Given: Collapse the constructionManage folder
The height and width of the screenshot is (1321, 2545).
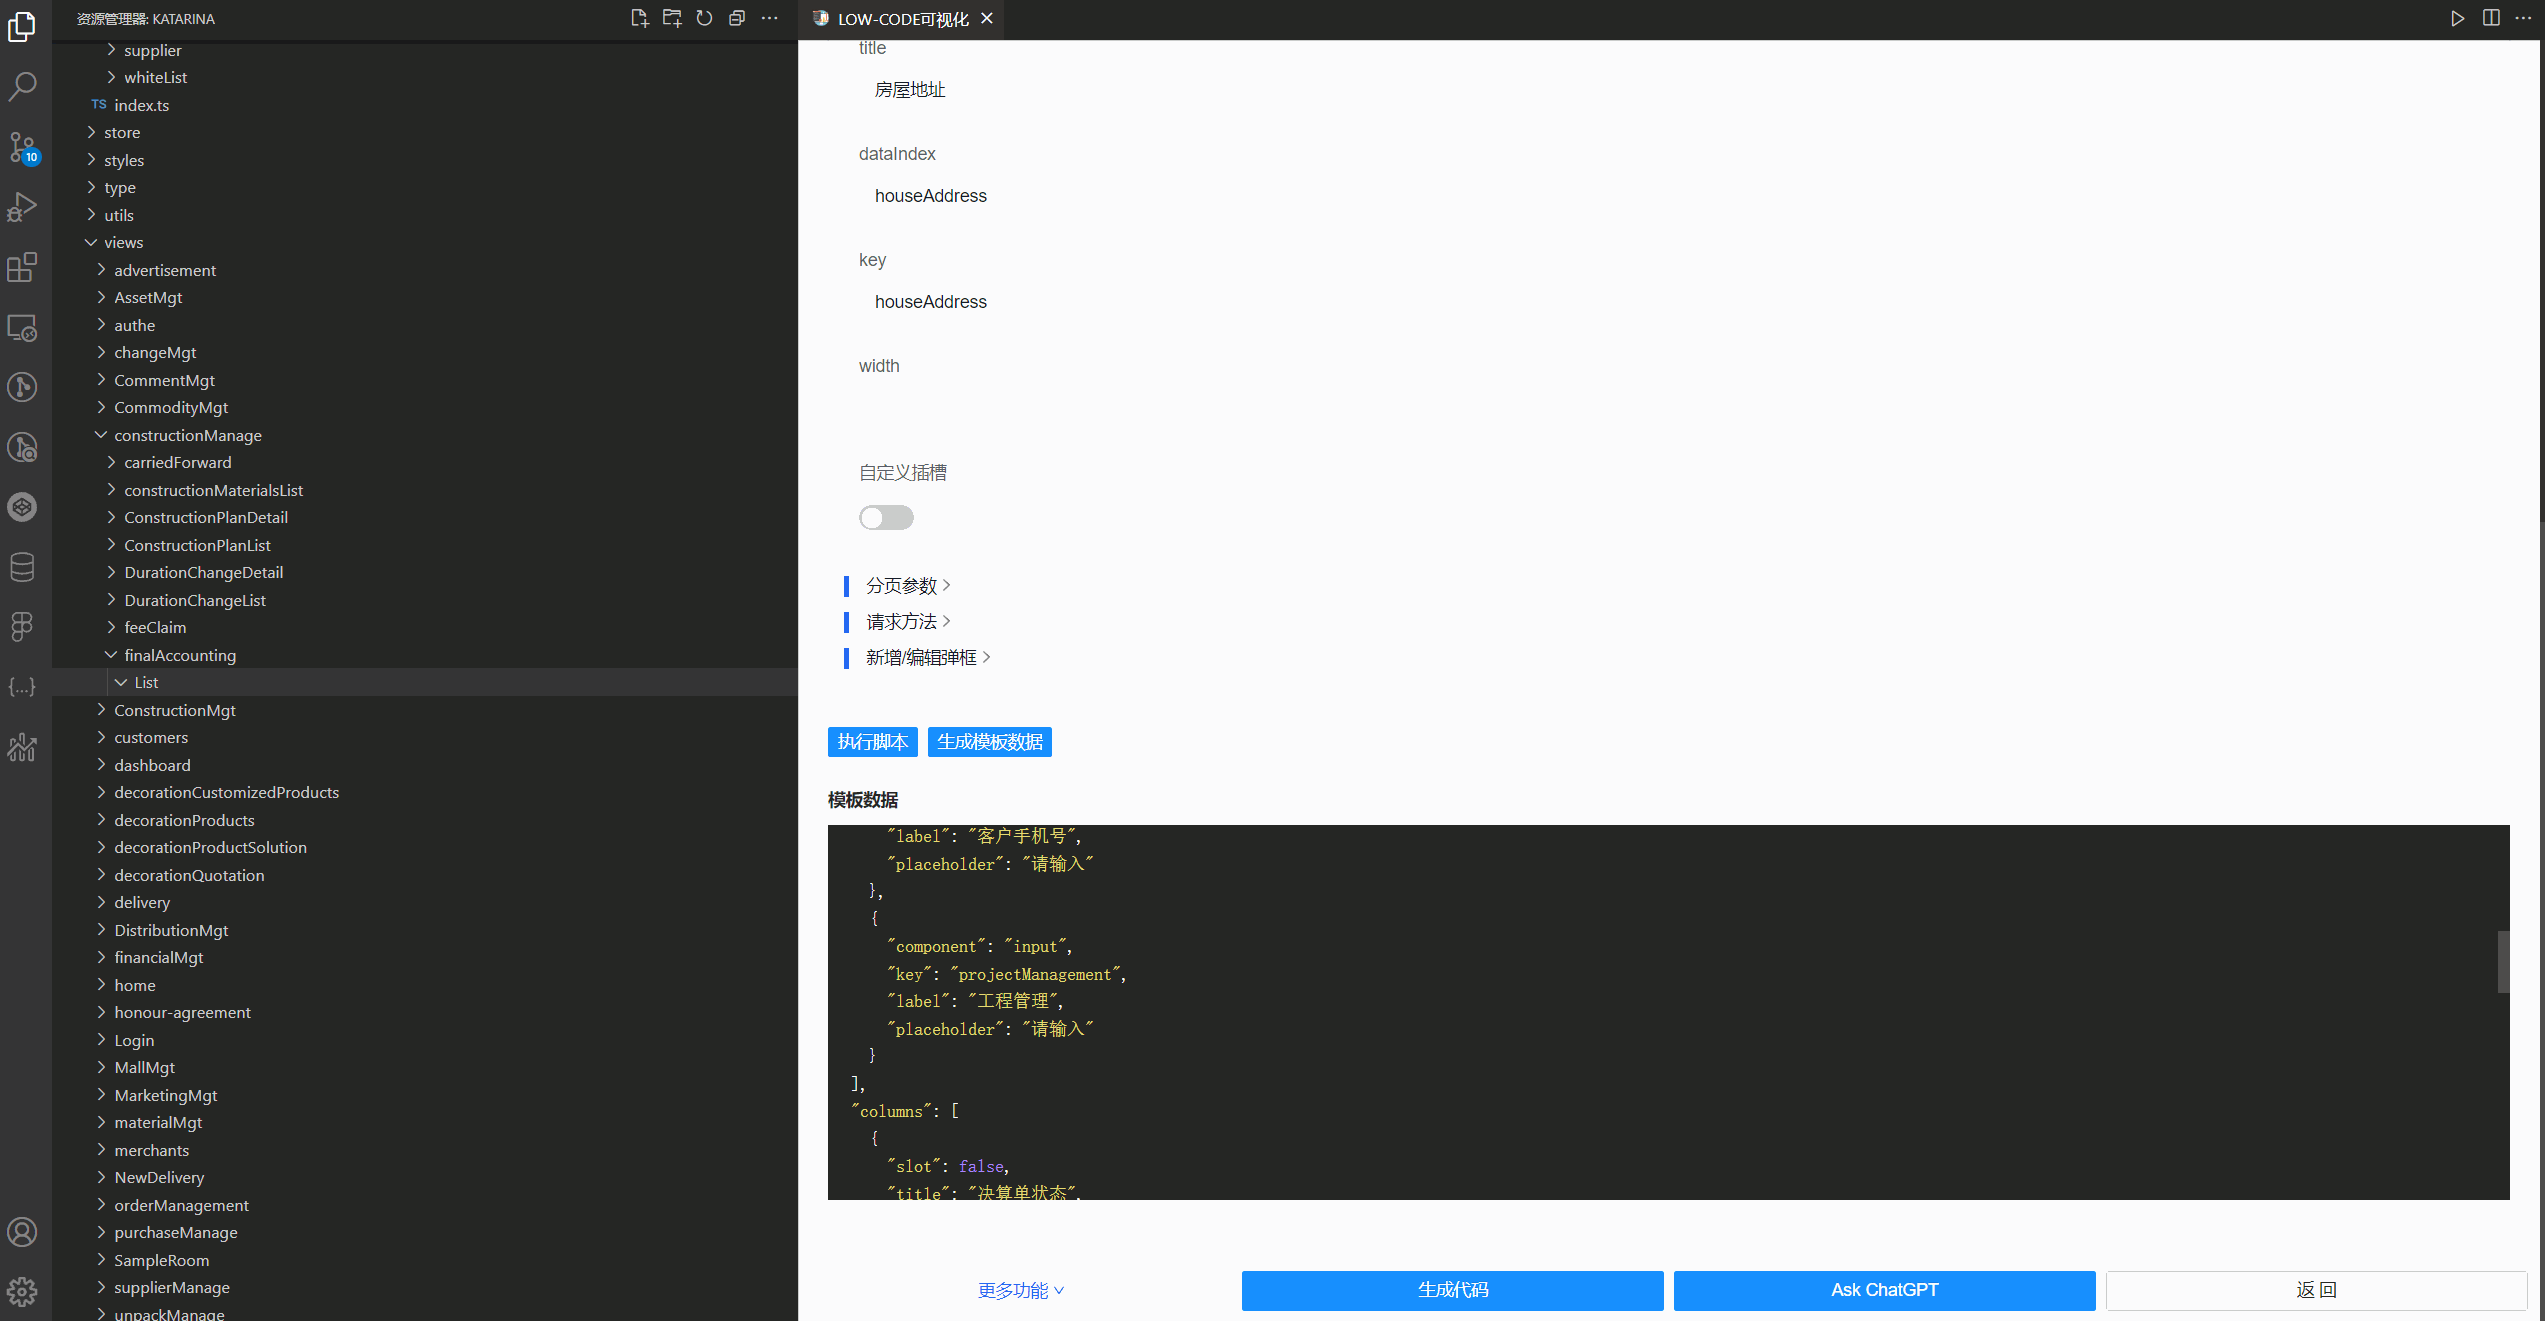Looking at the screenshot, I should (188, 435).
